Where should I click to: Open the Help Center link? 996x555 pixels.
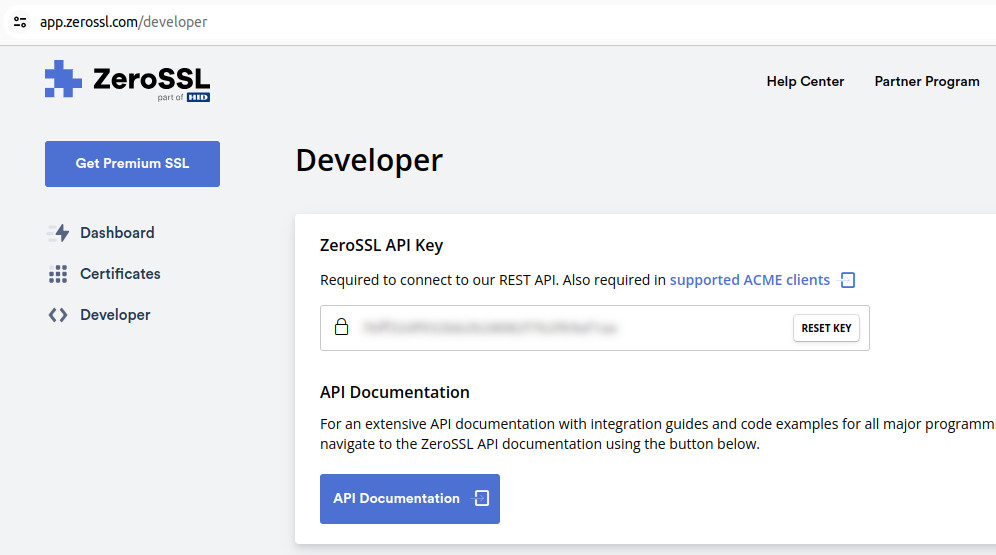point(805,81)
